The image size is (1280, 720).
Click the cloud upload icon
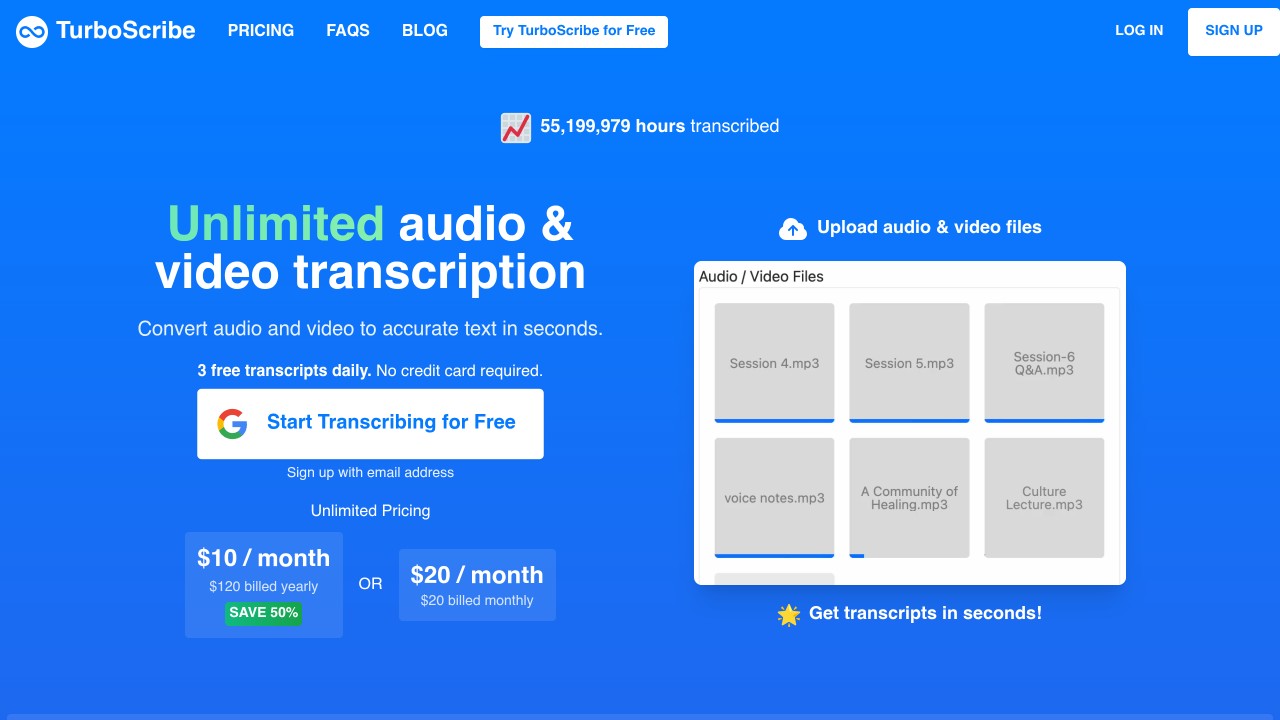coord(793,229)
